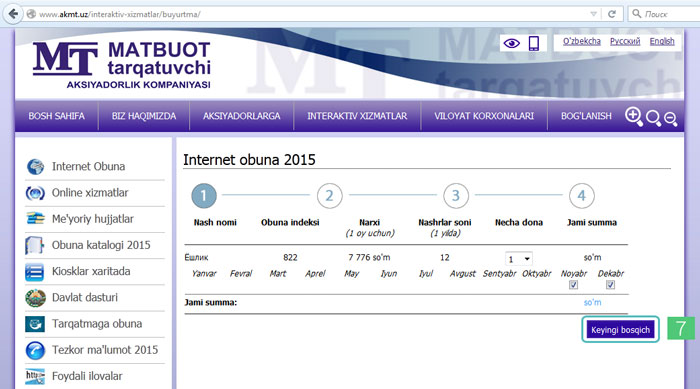Click step 4 circle indicator
The height and width of the screenshot is (389, 700).
click(x=582, y=196)
